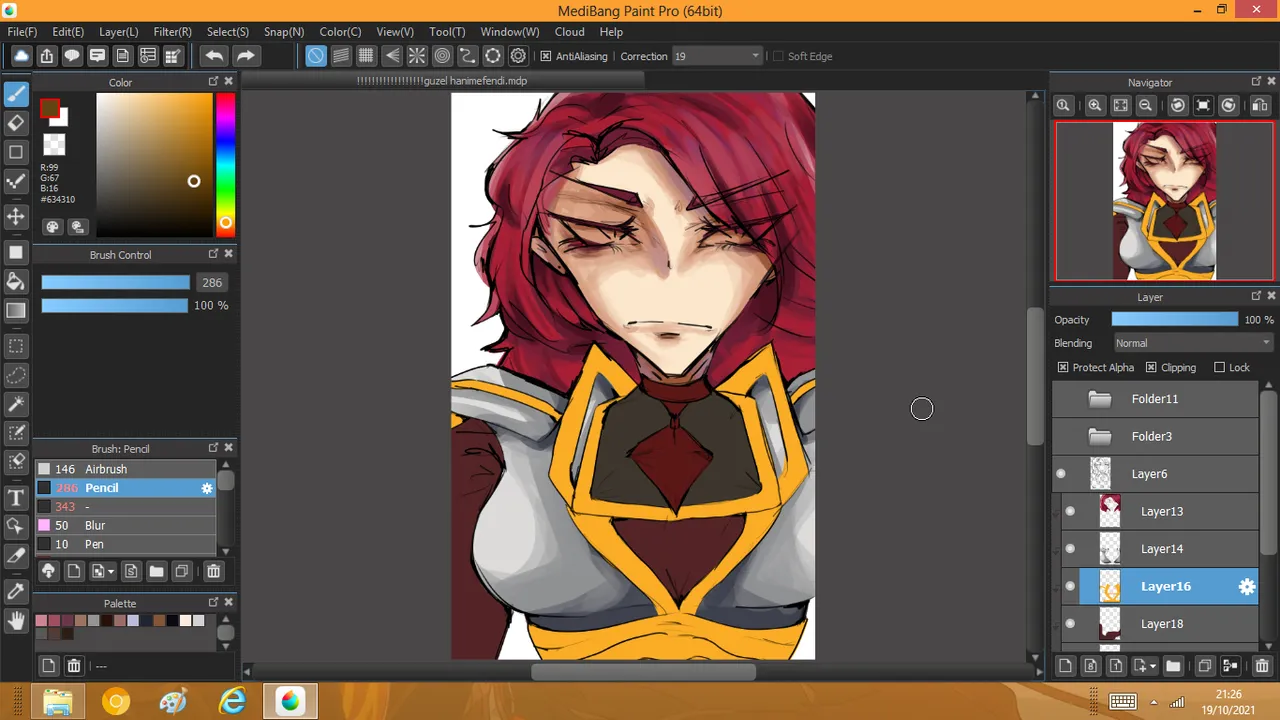
Task: Hide Layer18 visibility
Action: point(1070,624)
